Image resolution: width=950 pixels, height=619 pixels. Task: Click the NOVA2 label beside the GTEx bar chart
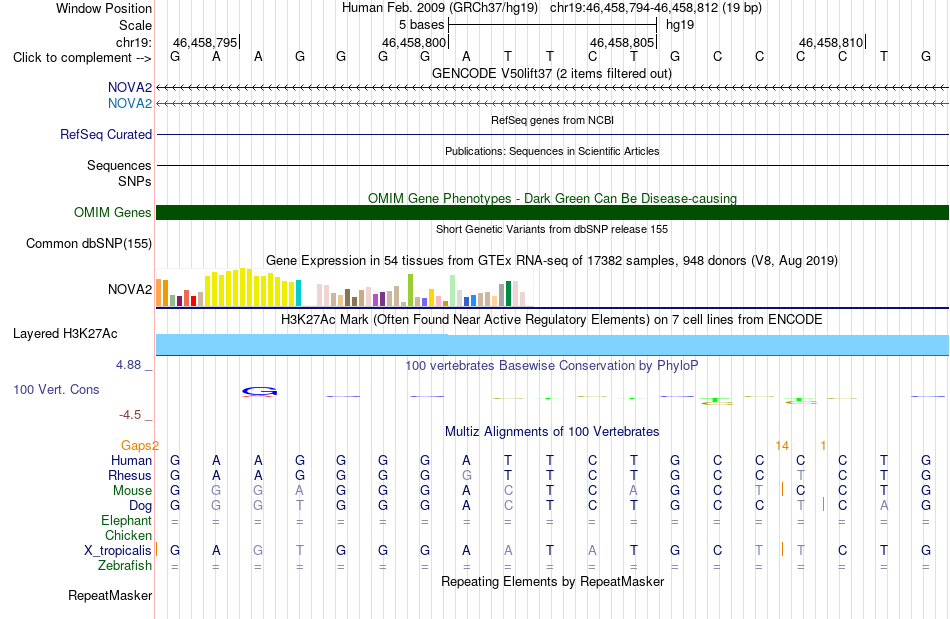coord(130,290)
